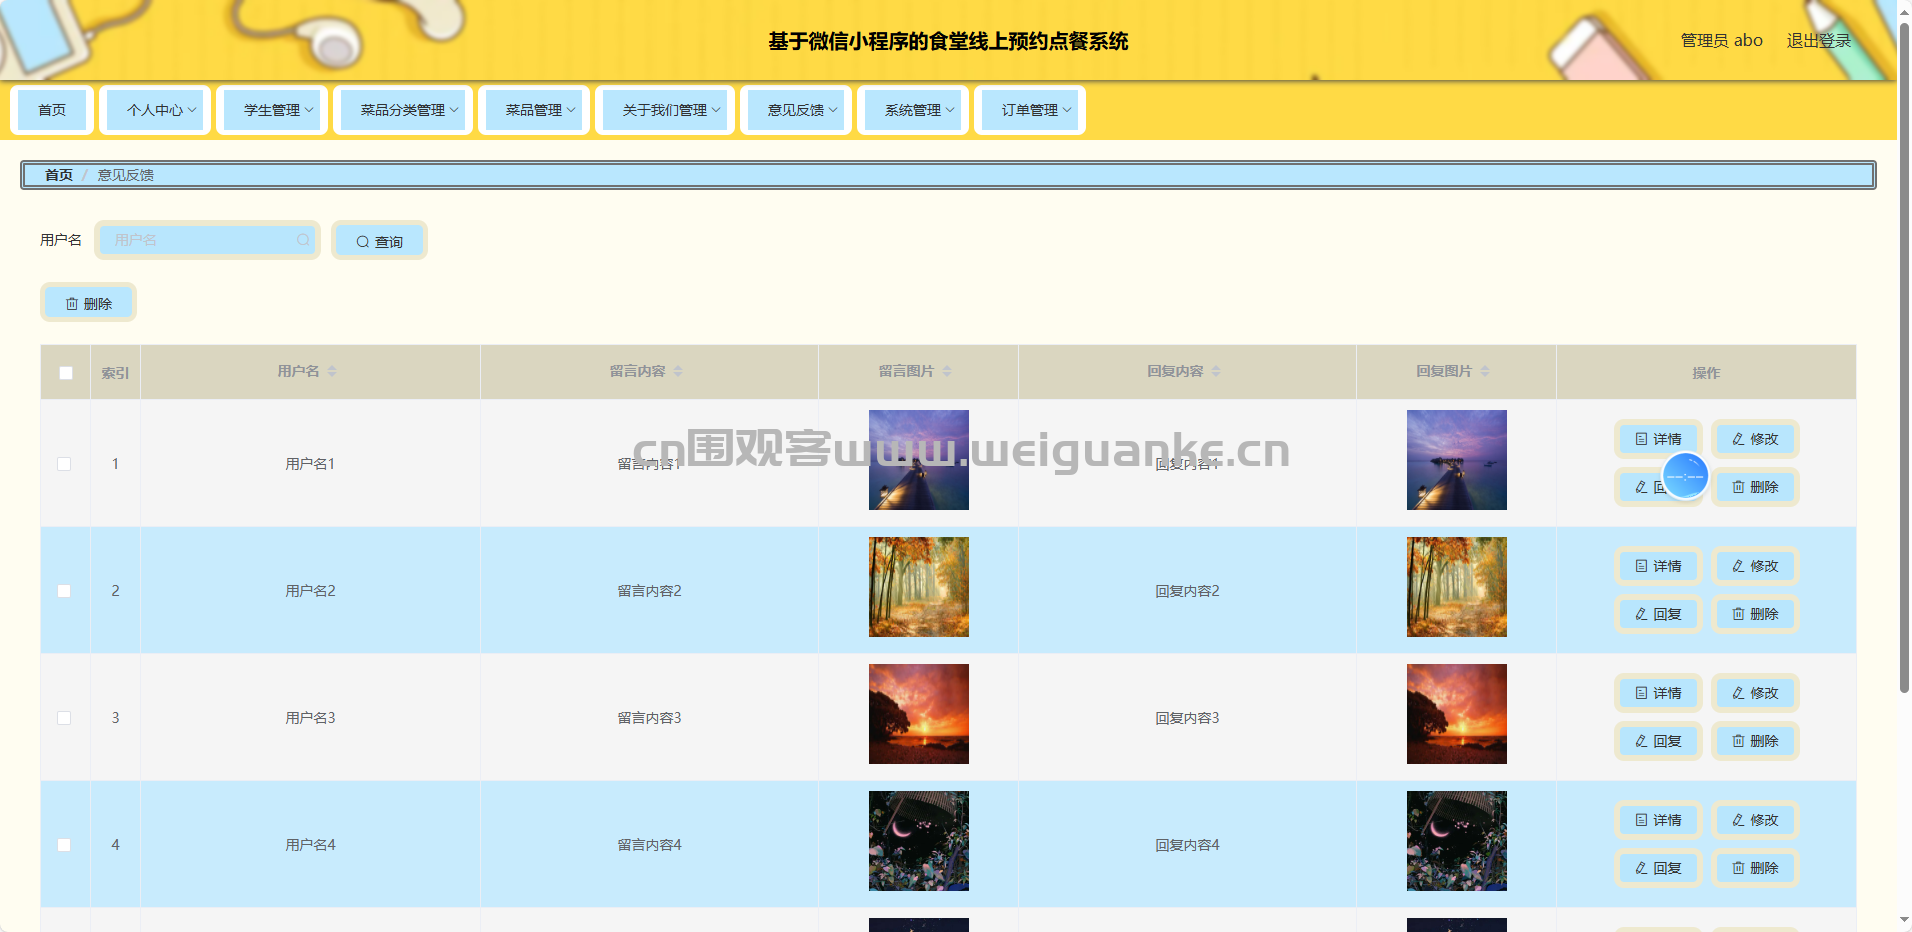
Task: Click the magnifier icon in username search field
Action: click(x=303, y=240)
